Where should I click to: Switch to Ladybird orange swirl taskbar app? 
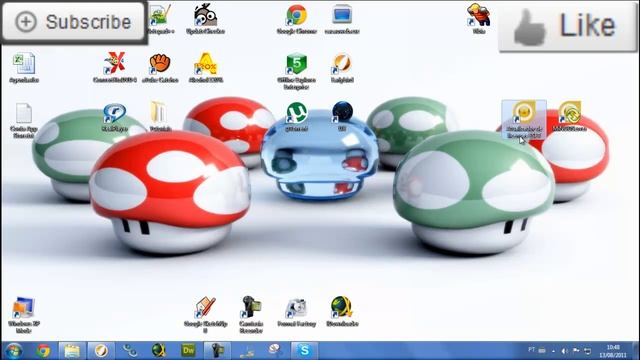pos(101,351)
